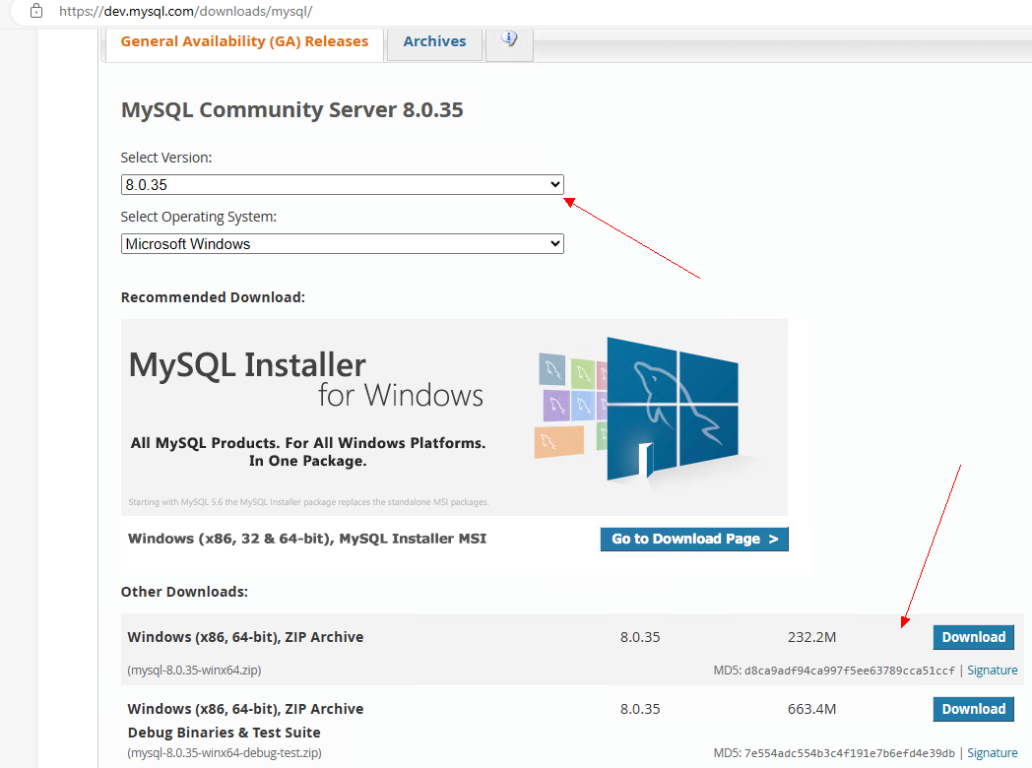The width and height of the screenshot is (1032, 768).
Task: Click the (mysql-8.0.35-winx64-debug-test.zip) filename text
Action: point(224,753)
